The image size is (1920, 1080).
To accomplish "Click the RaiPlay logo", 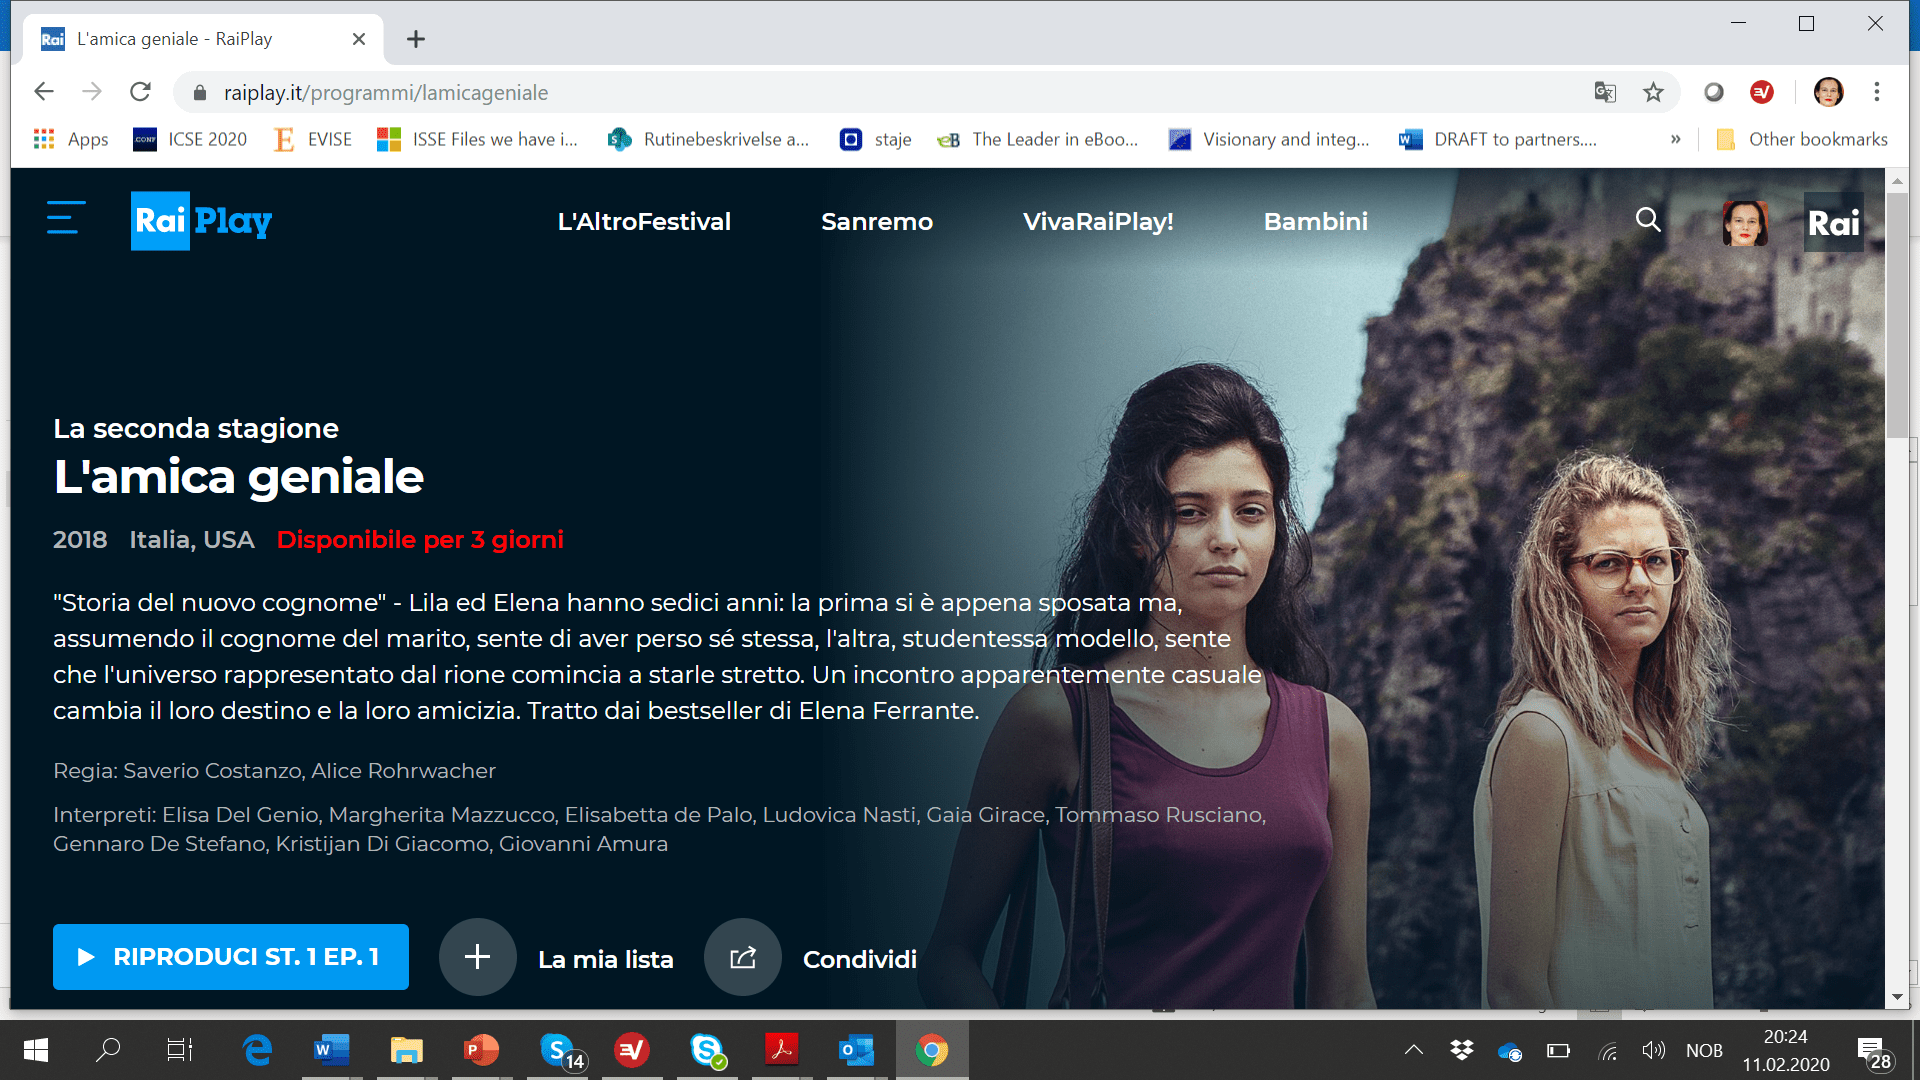I will 200,221.
